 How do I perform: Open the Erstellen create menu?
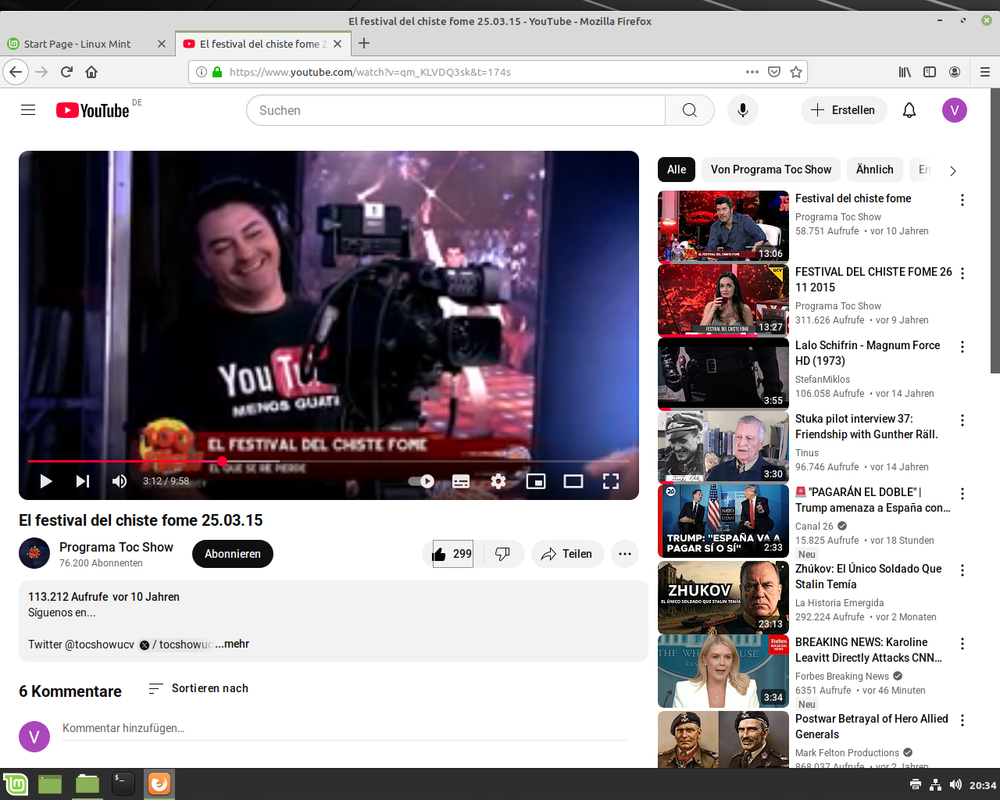[843, 110]
